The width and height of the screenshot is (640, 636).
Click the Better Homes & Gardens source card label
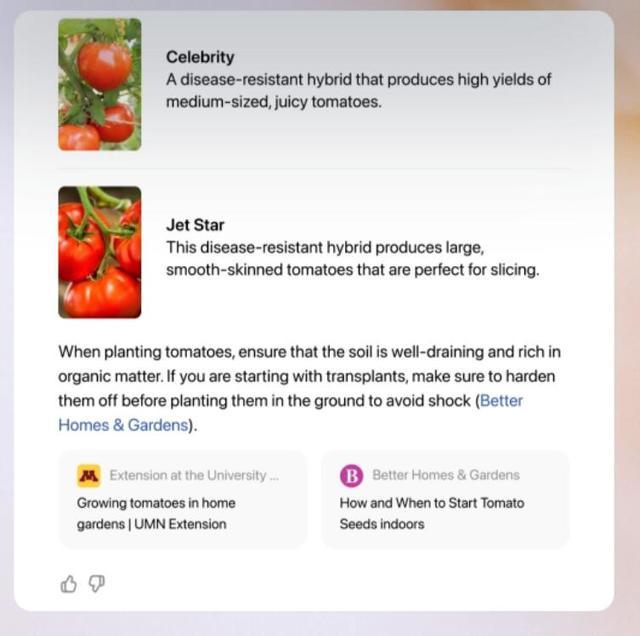click(446, 475)
